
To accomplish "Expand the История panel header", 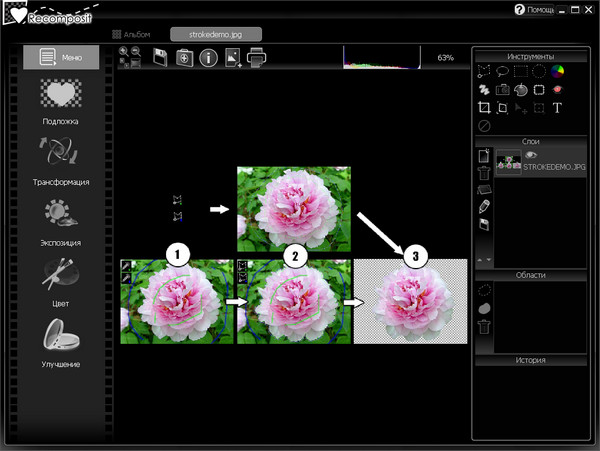I will (x=529, y=360).
